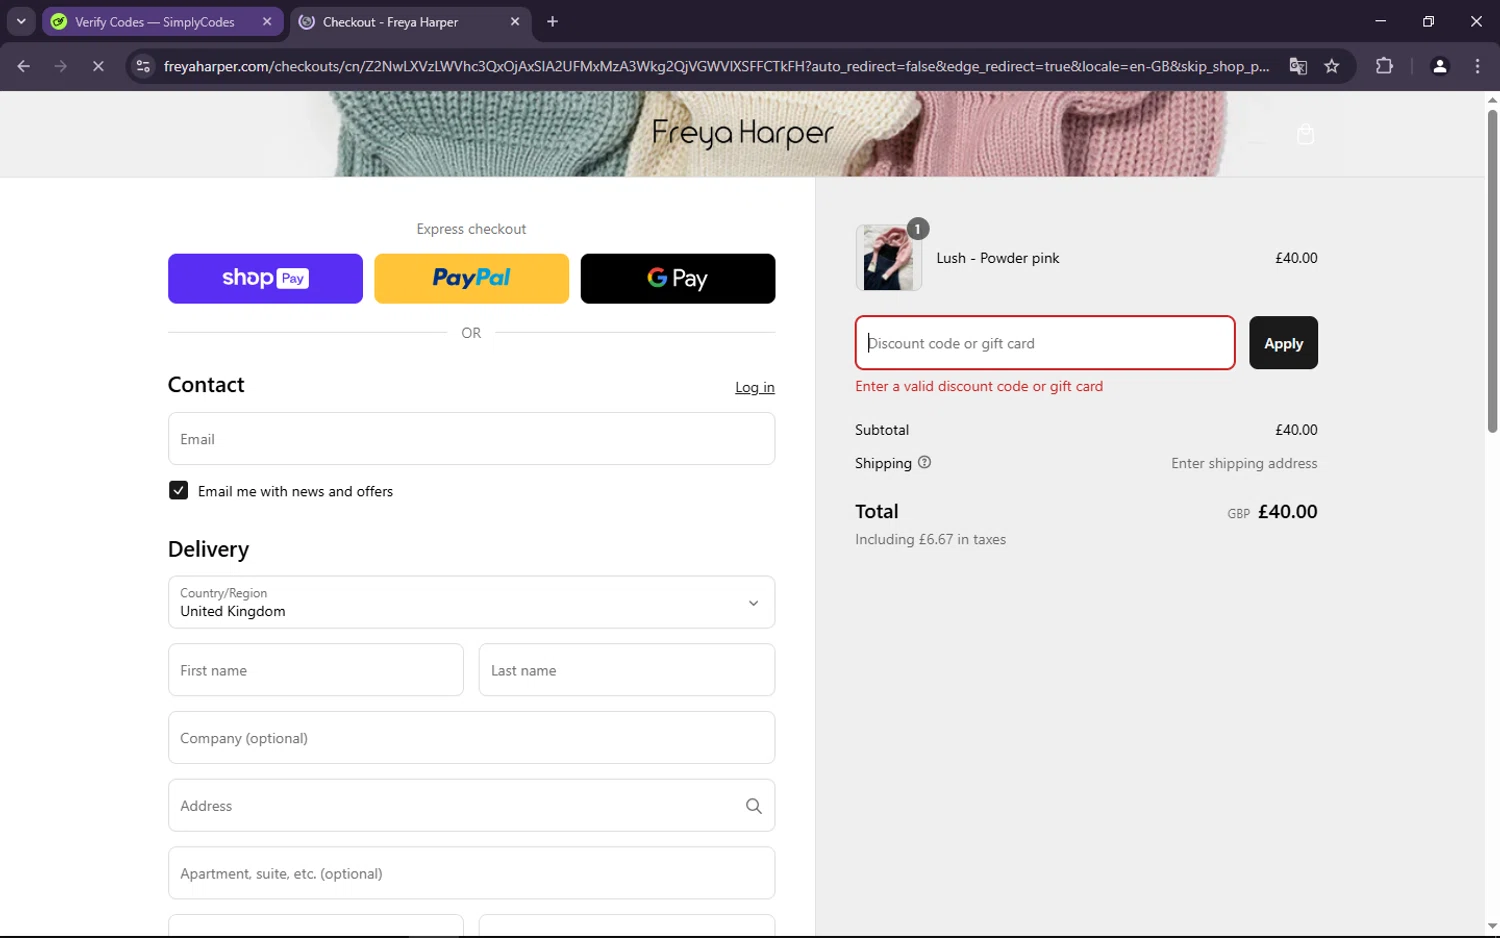
Task: Open a new browser tab
Action: click(x=552, y=22)
